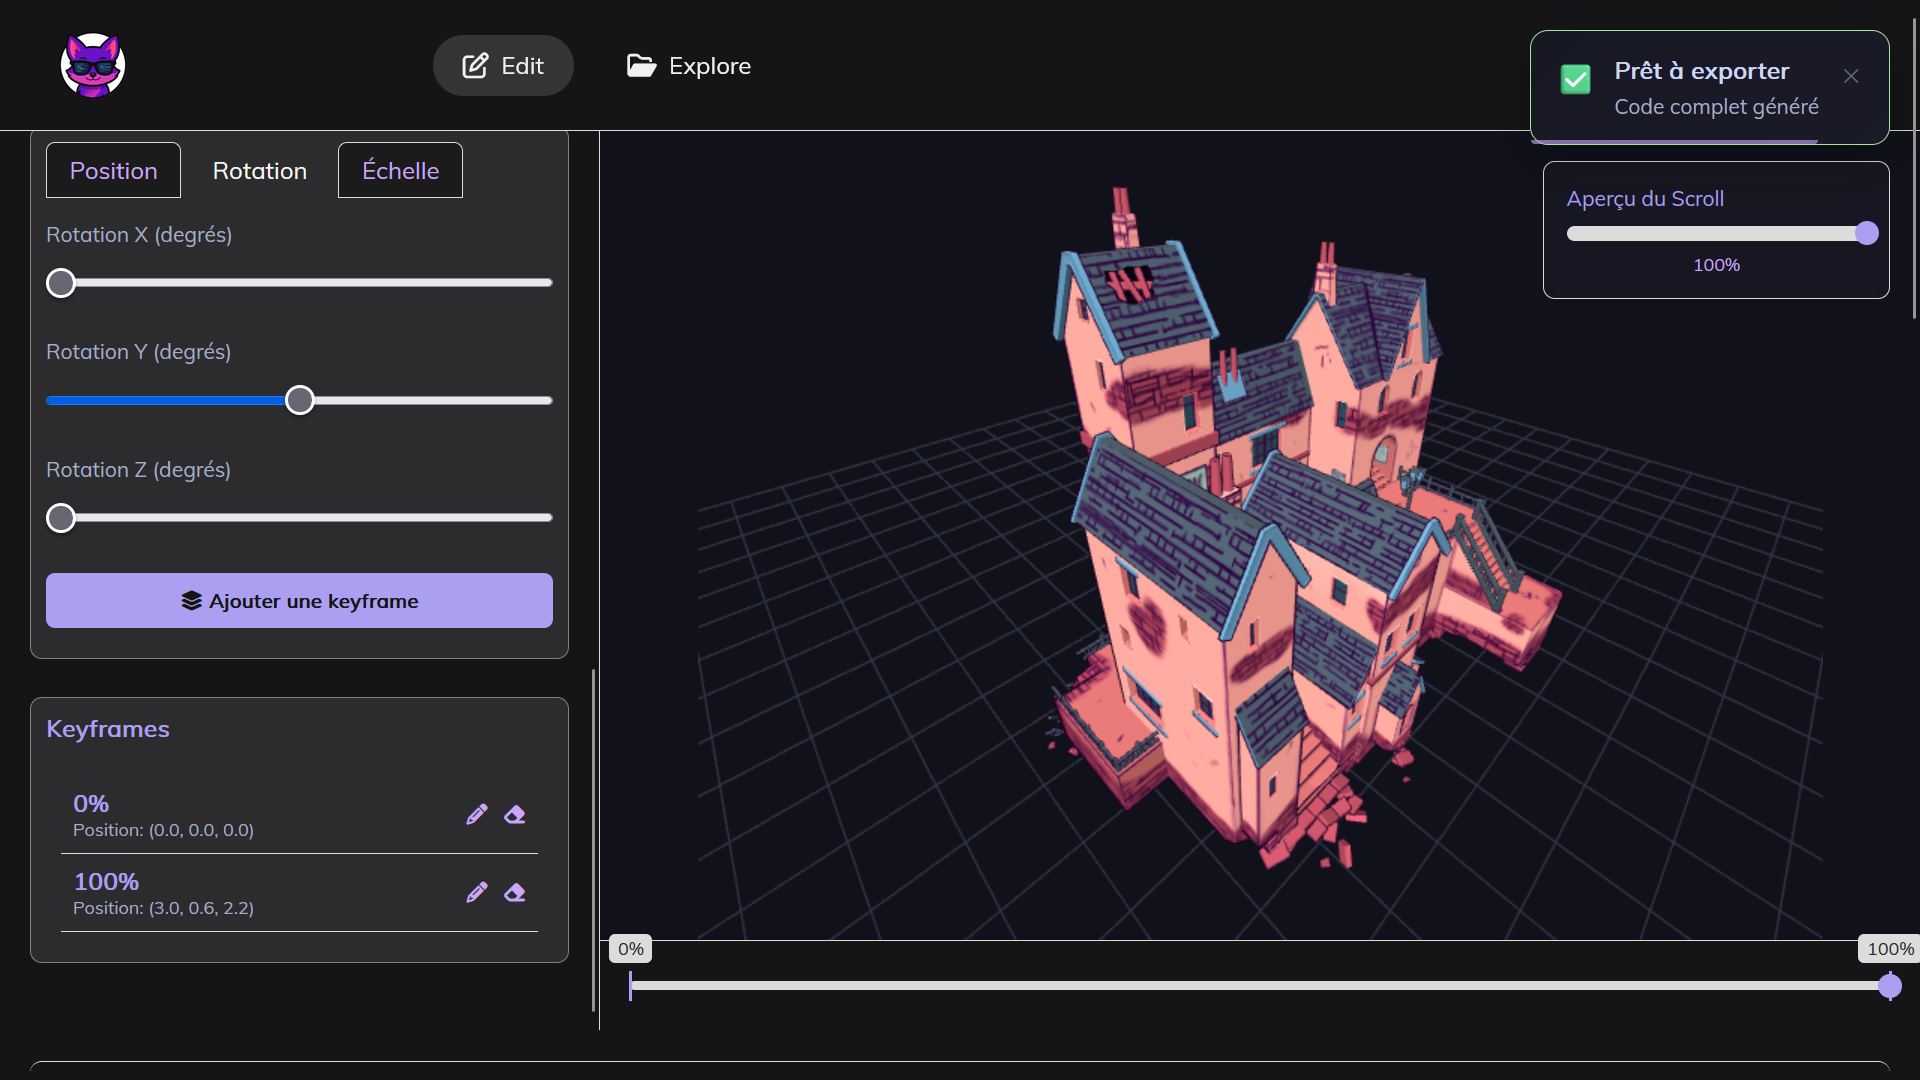Dismiss the Prêt à exporter notification
The image size is (1920, 1080).
1851,76
